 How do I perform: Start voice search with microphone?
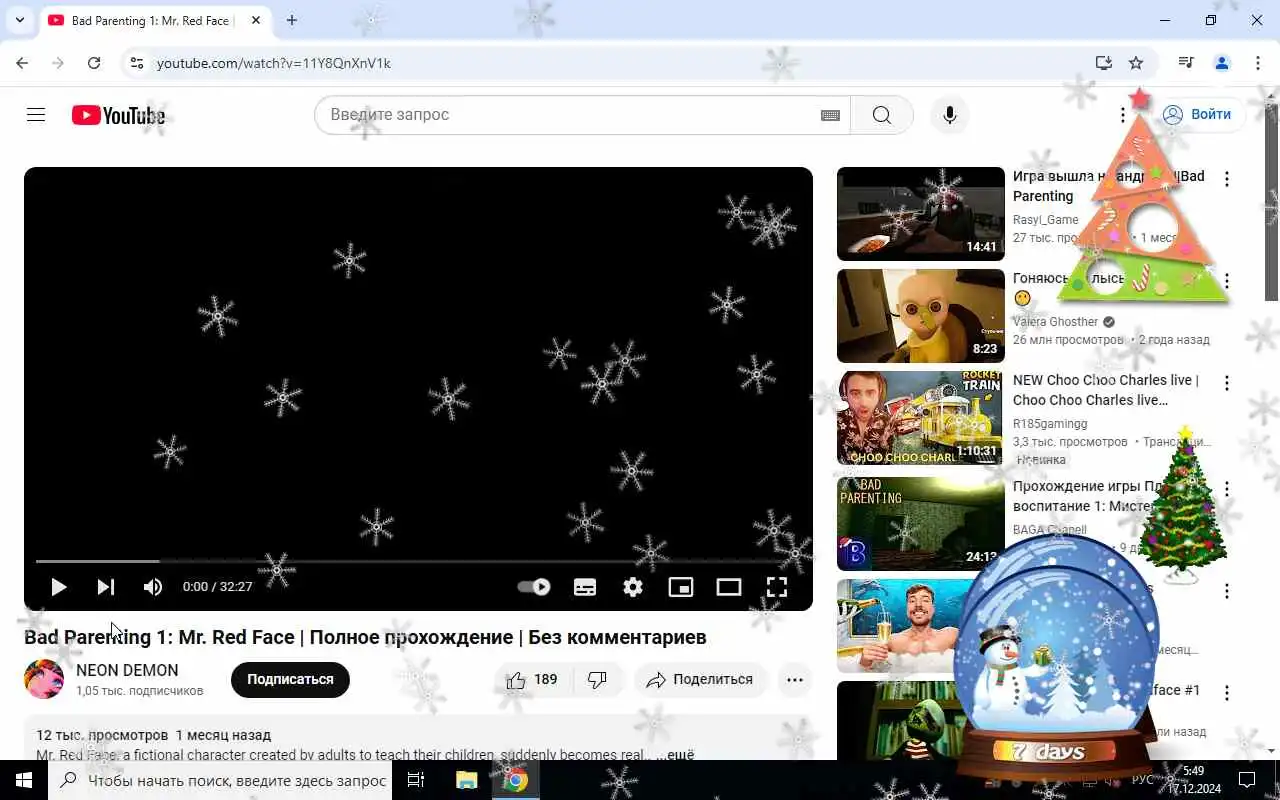950,115
